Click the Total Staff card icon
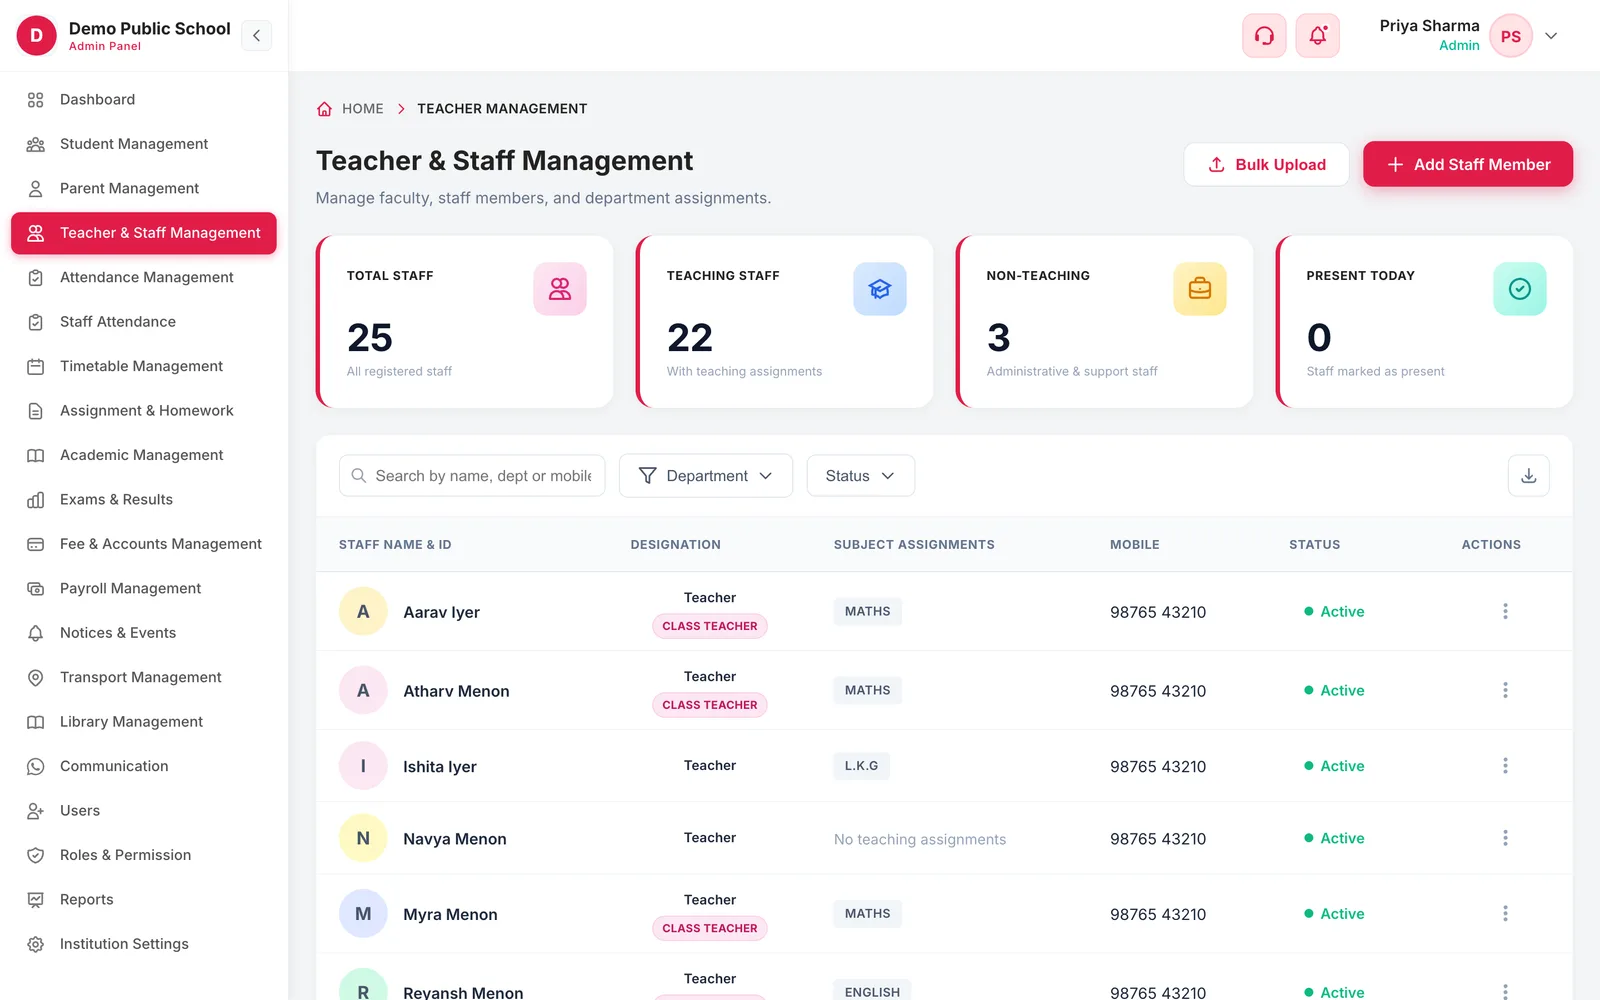1600x1000 pixels. [x=560, y=289]
